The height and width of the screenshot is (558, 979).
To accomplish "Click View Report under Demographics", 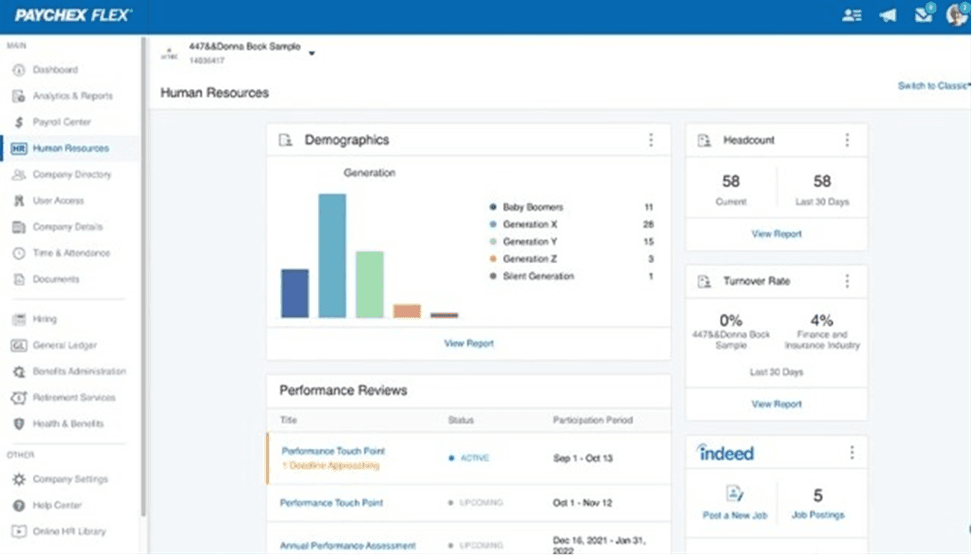I will (468, 344).
